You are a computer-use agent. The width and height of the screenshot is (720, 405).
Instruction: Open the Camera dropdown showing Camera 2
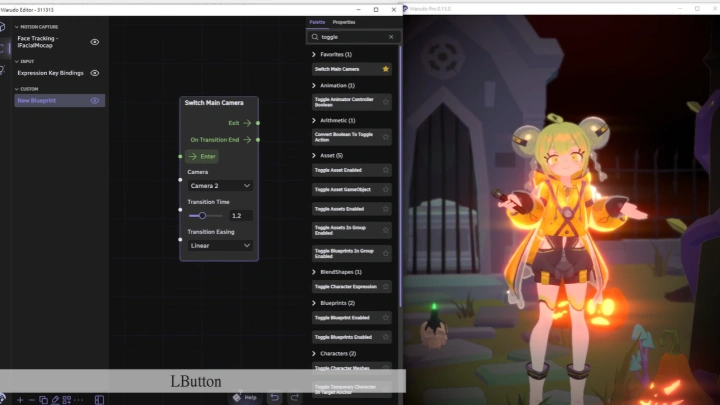click(220, 186)
